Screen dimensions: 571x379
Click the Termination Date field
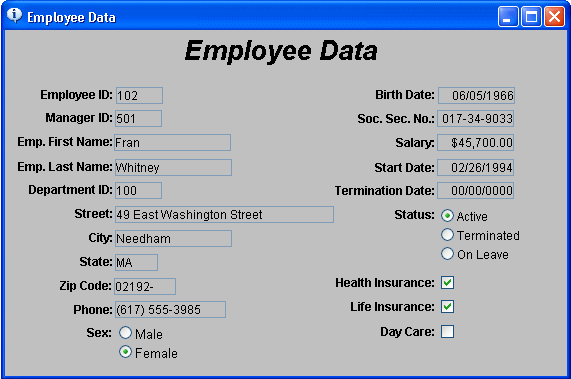coord(476,190)
